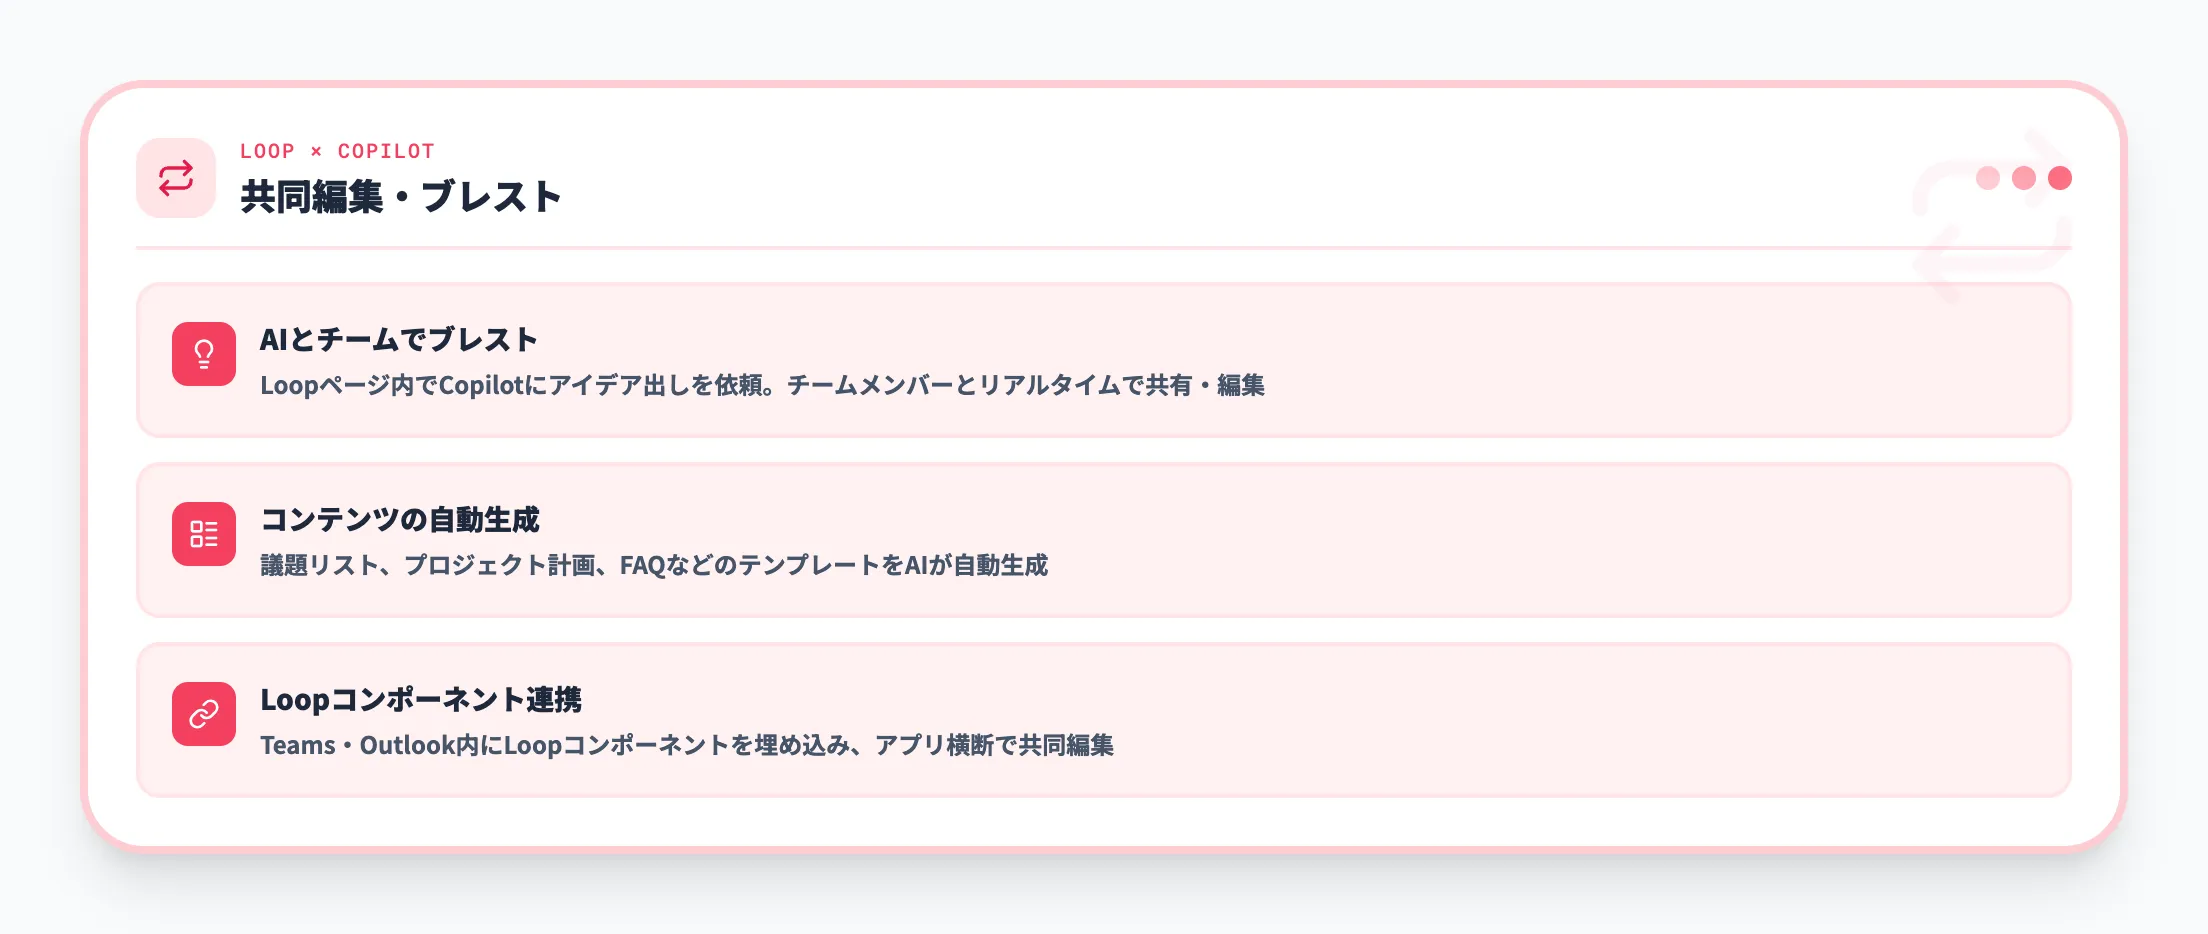The height and width of the screenshot is (934, 2208).
Task: Click the lightest pink dot in header
Action: (x=1988, y=178)
